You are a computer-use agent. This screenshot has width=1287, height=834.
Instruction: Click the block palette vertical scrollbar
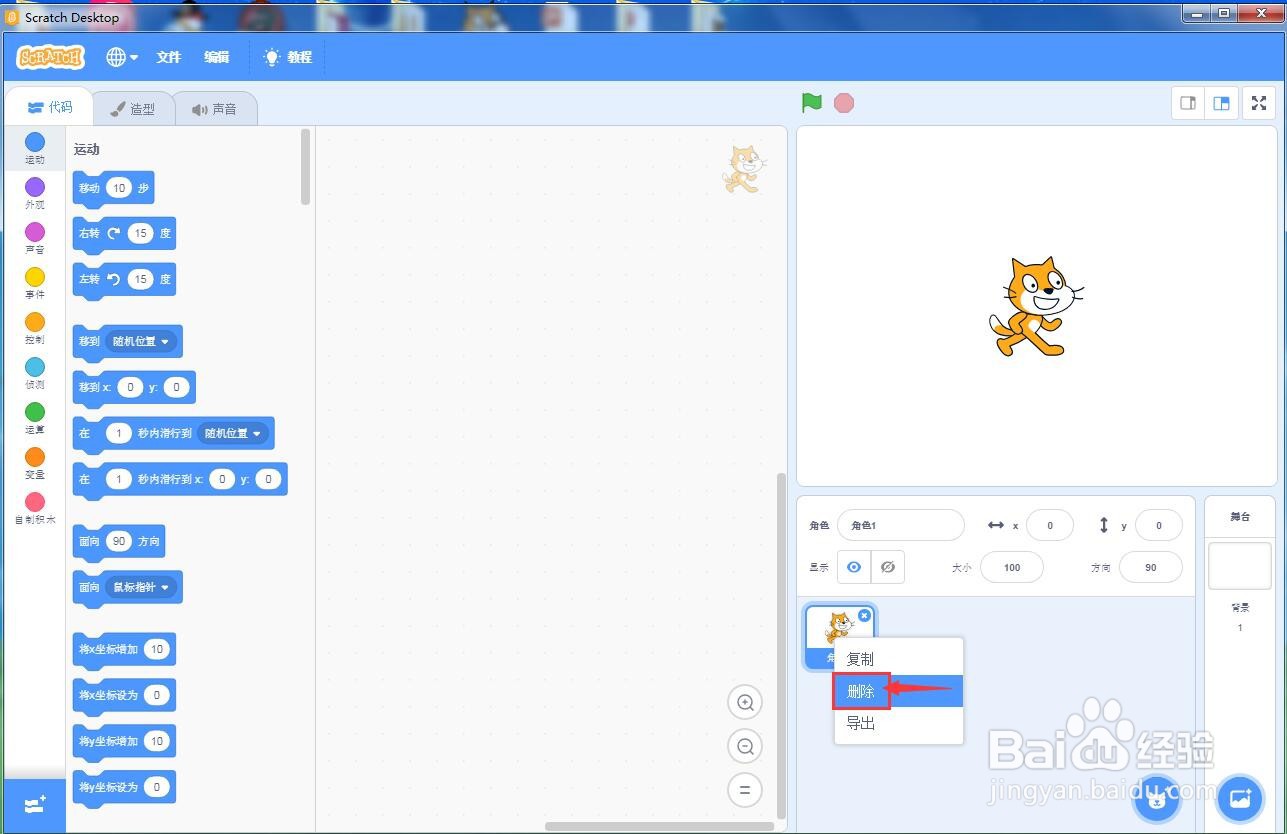point(305,167)
